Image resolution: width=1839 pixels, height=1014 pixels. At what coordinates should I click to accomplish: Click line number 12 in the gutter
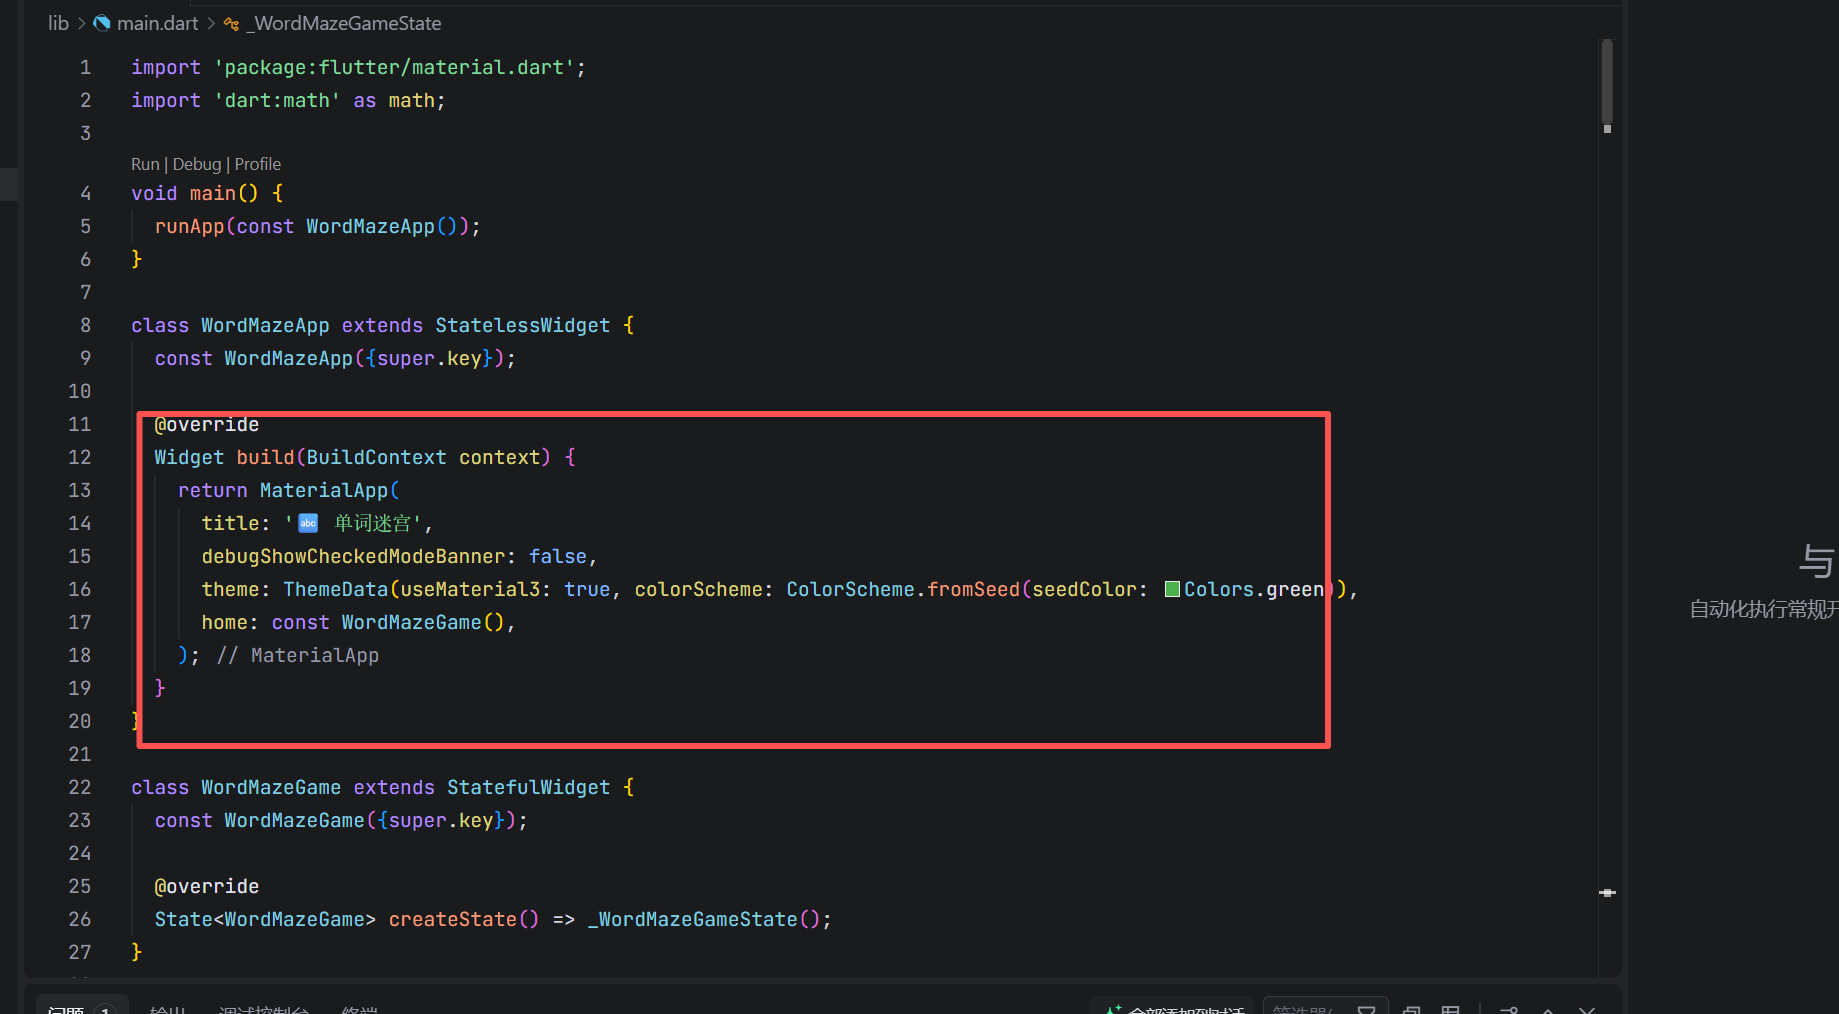click(80, 457)
